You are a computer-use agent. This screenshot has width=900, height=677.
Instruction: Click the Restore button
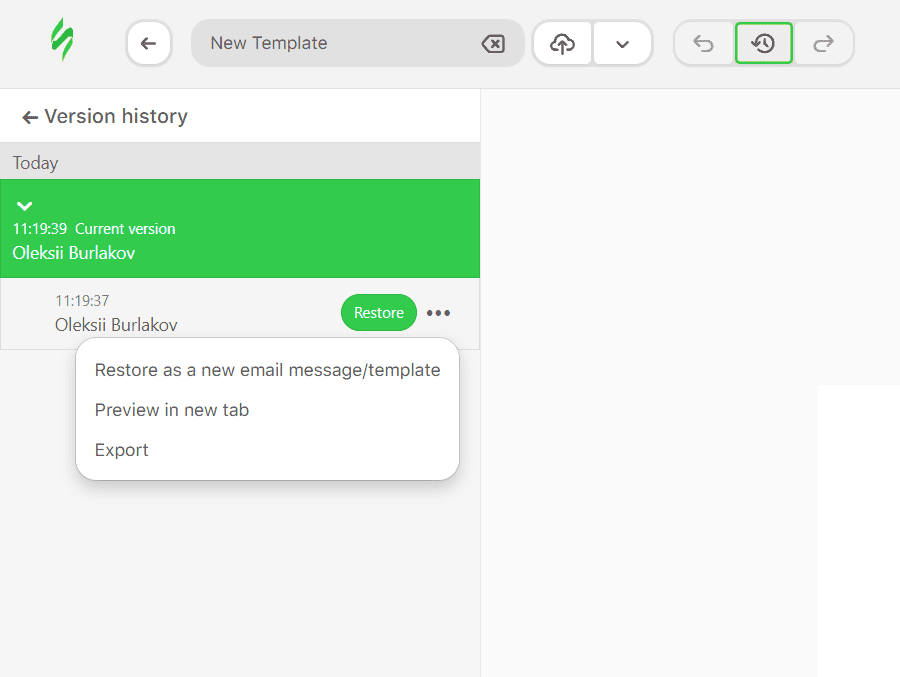[x=378, y=312]
